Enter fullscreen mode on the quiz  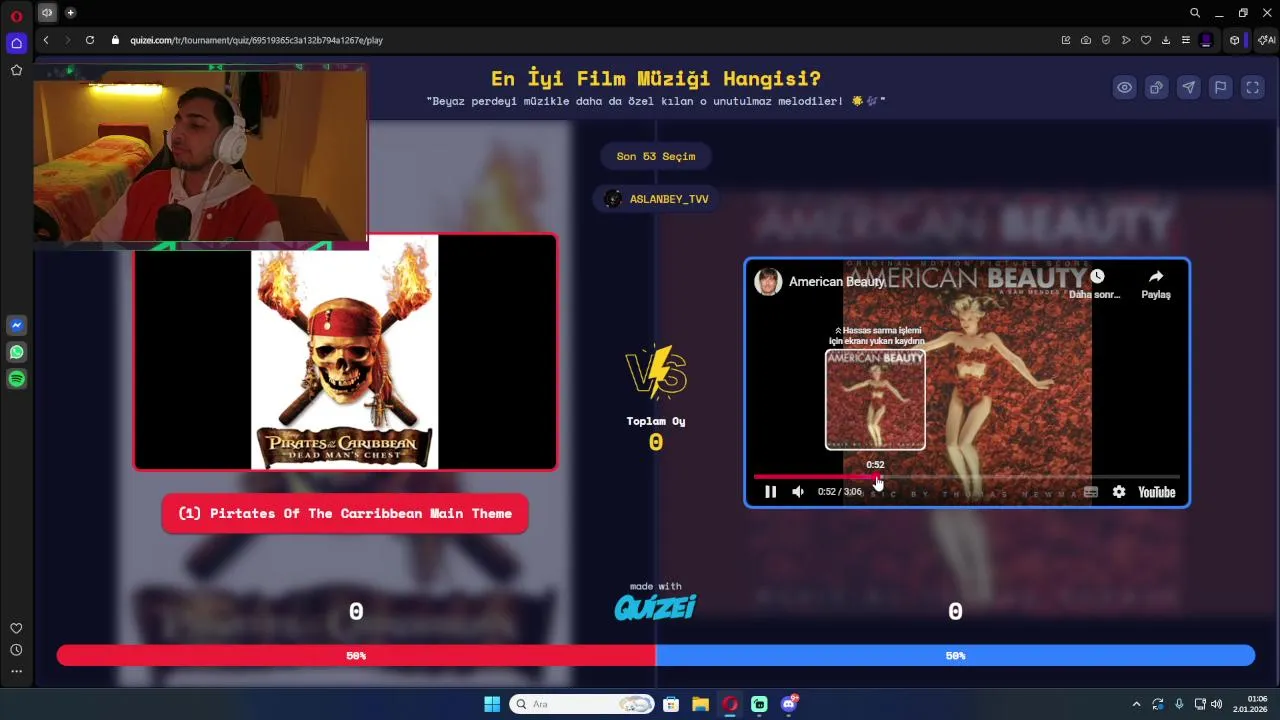point(1253,87)
